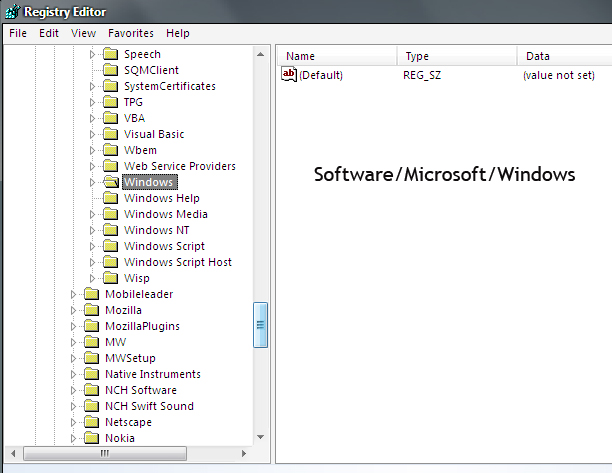Open the File menu
This screenshot has width=612, height=473.
pos(18,33)
